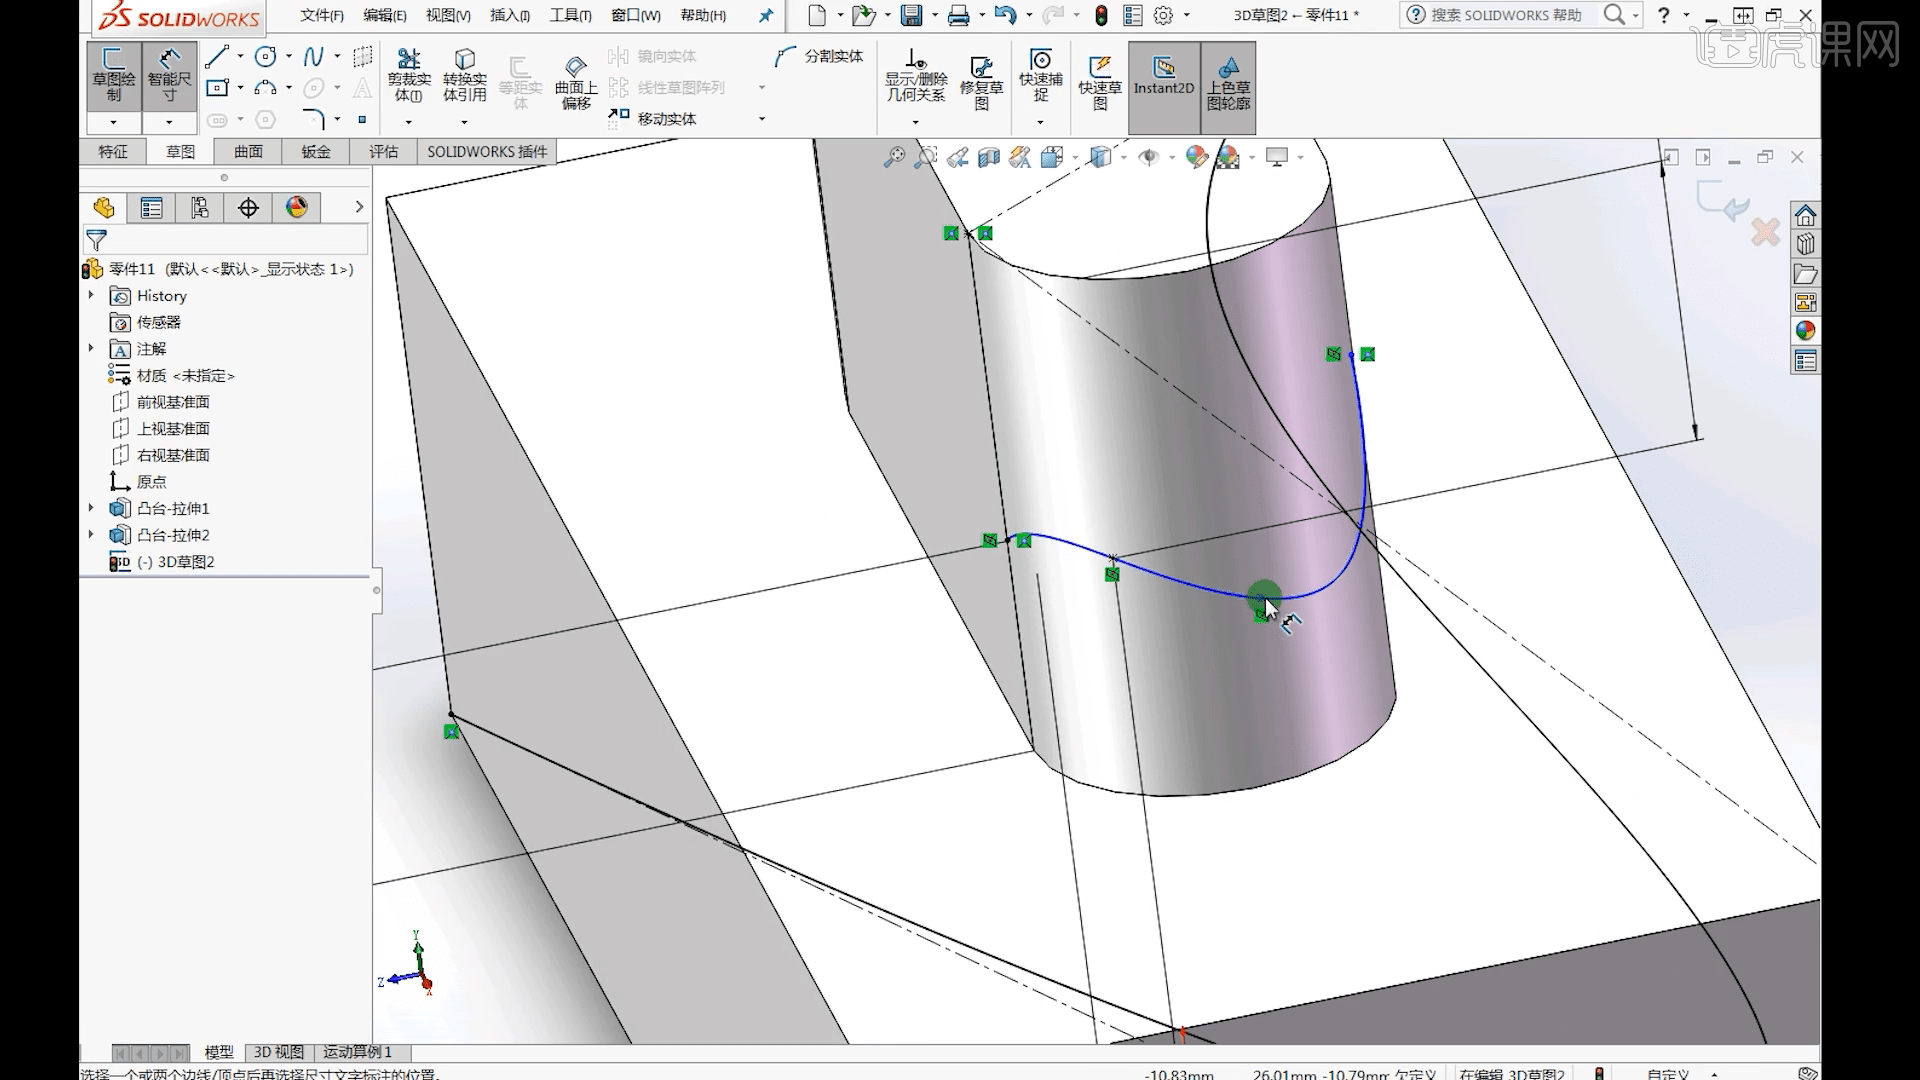Select the Centerpoint Arc tool

pos(265,88)
